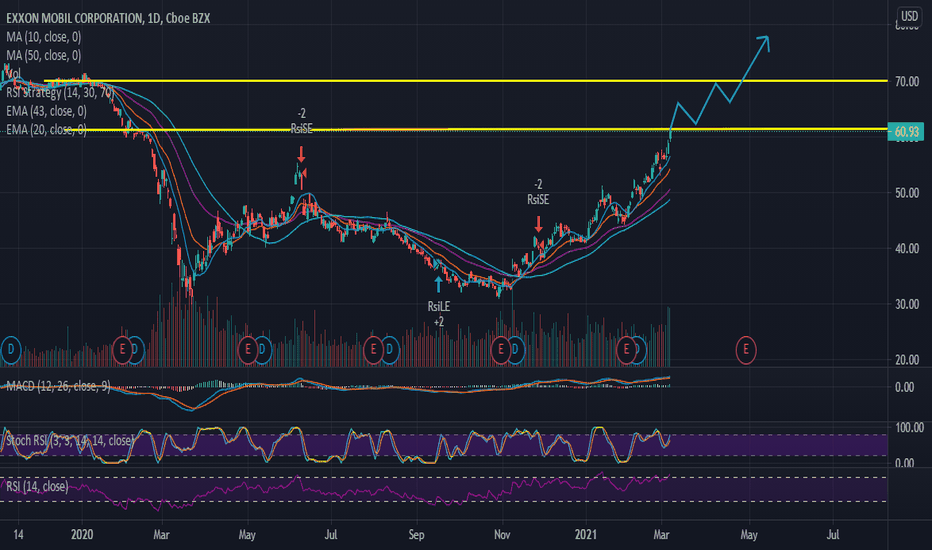Click the 30.00 price axis label
Viewport: 932px width, 550px height.
point(907,304)
